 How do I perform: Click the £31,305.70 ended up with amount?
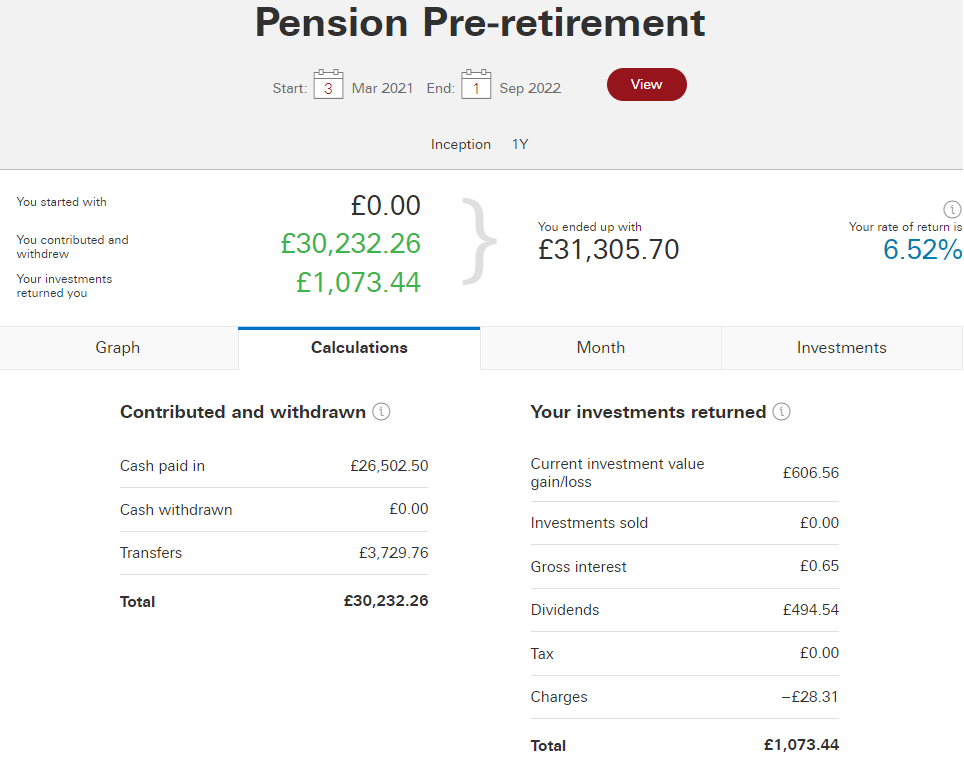click(x=609, y=250)
